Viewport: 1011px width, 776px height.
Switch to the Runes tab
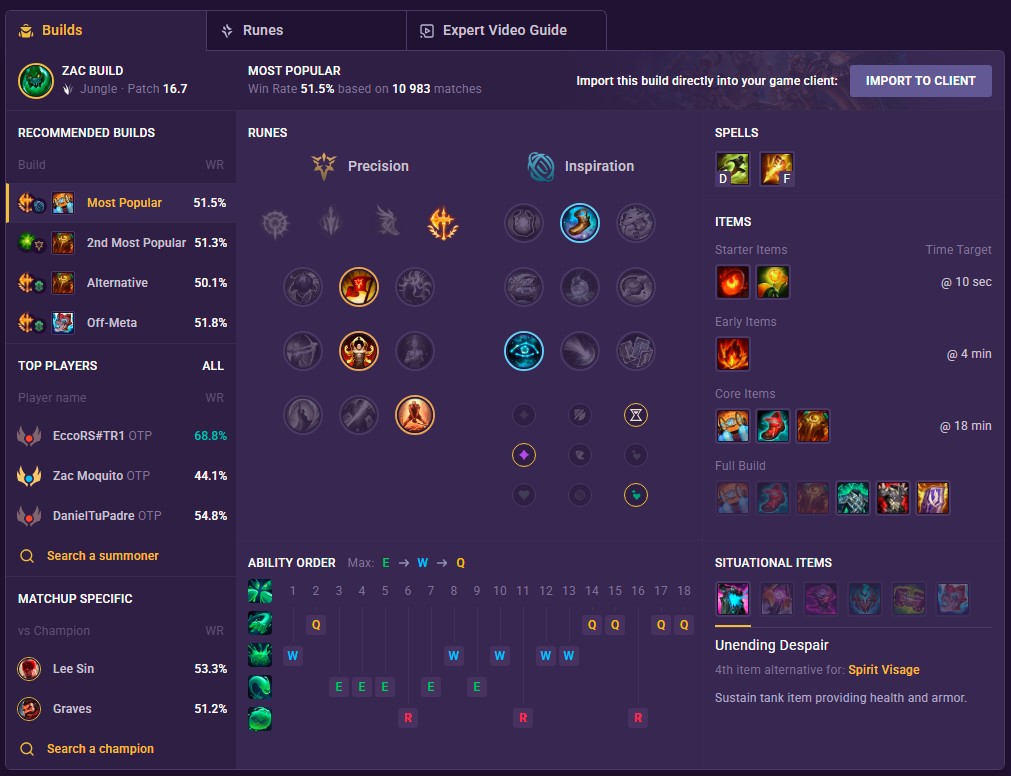pos(306,30)
